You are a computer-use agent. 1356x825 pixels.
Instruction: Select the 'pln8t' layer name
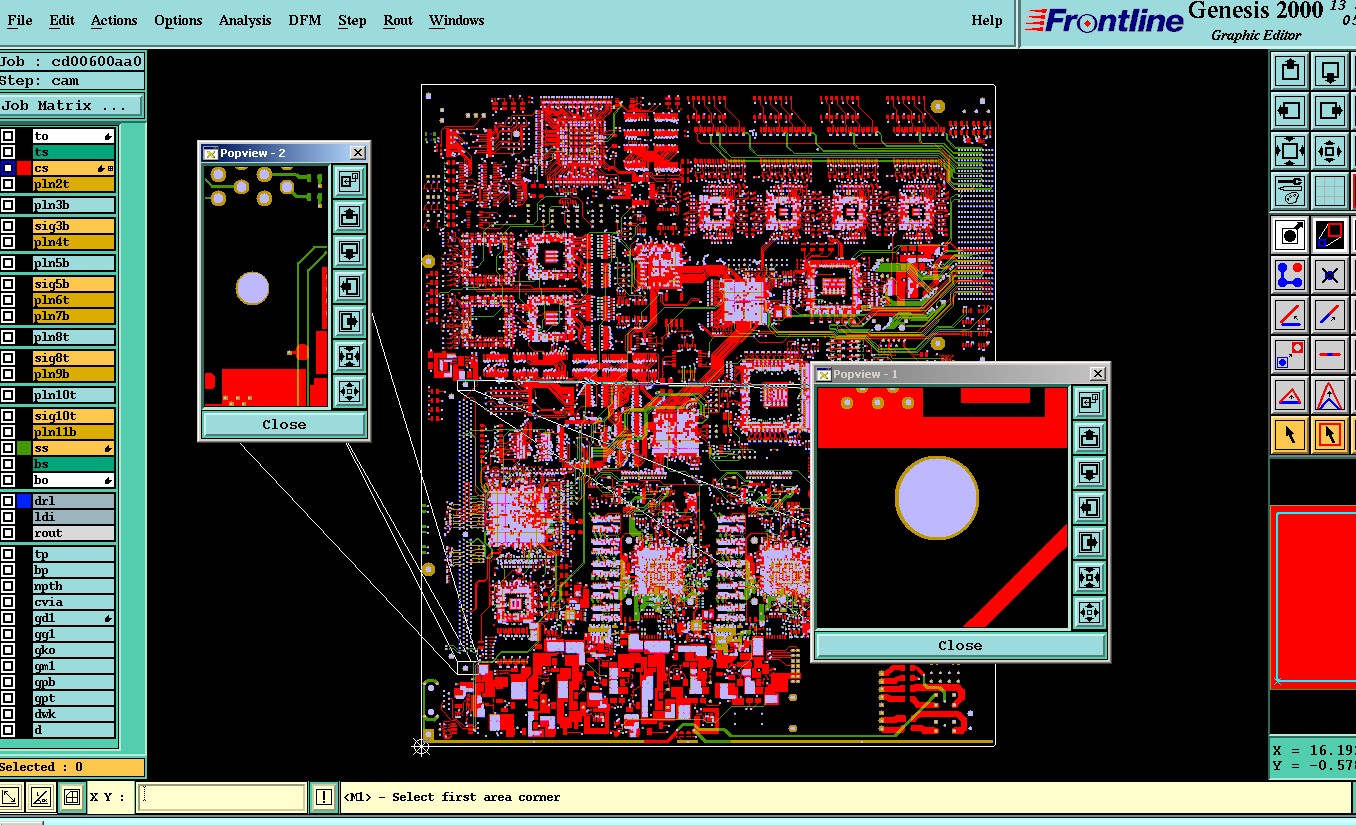click(74, 337)
